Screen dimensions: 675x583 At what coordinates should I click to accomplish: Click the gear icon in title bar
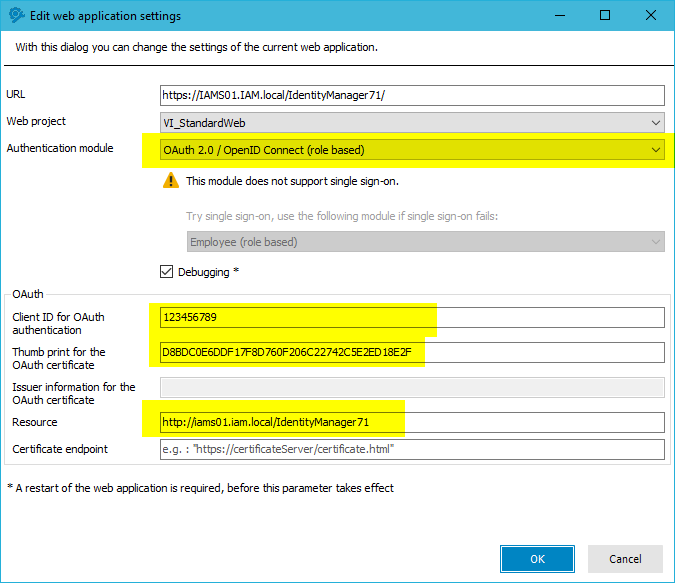(x=16, y=16)
